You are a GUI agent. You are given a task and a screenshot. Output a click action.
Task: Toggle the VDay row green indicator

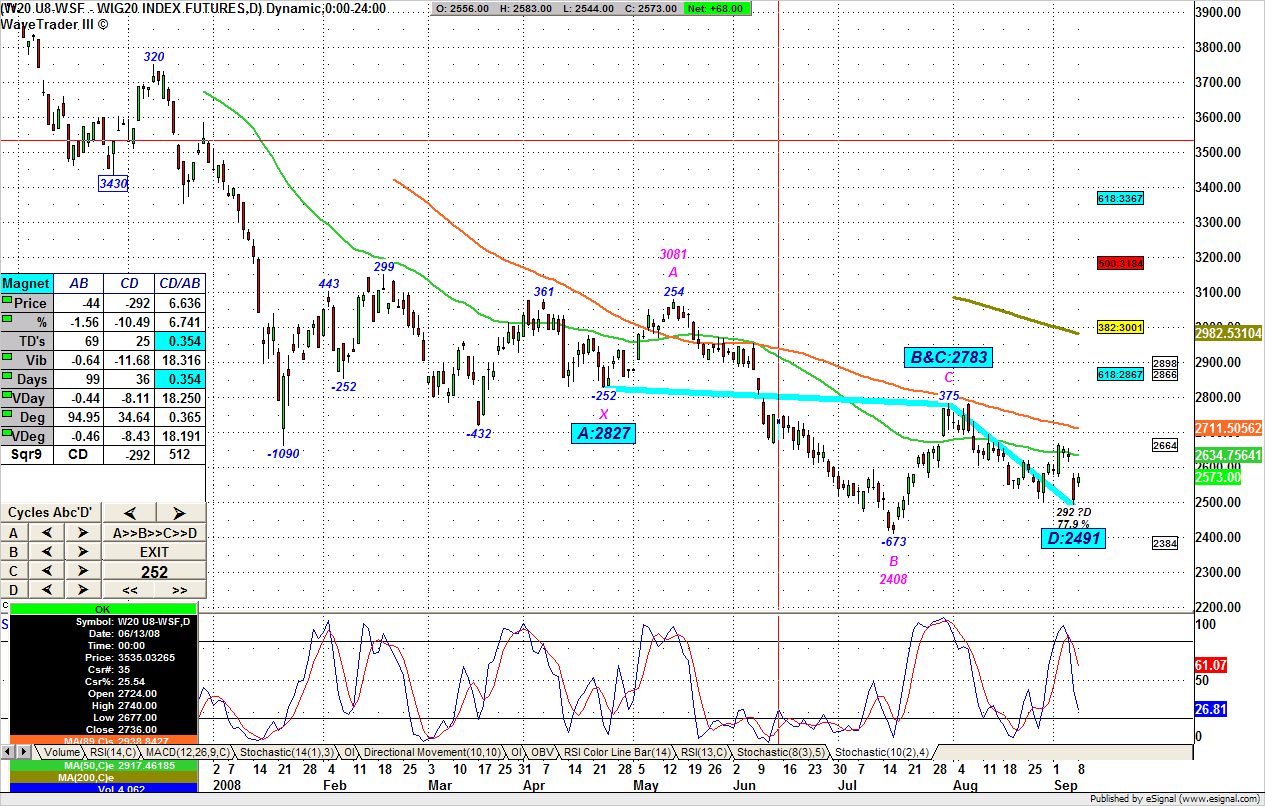tap(9, 397)
